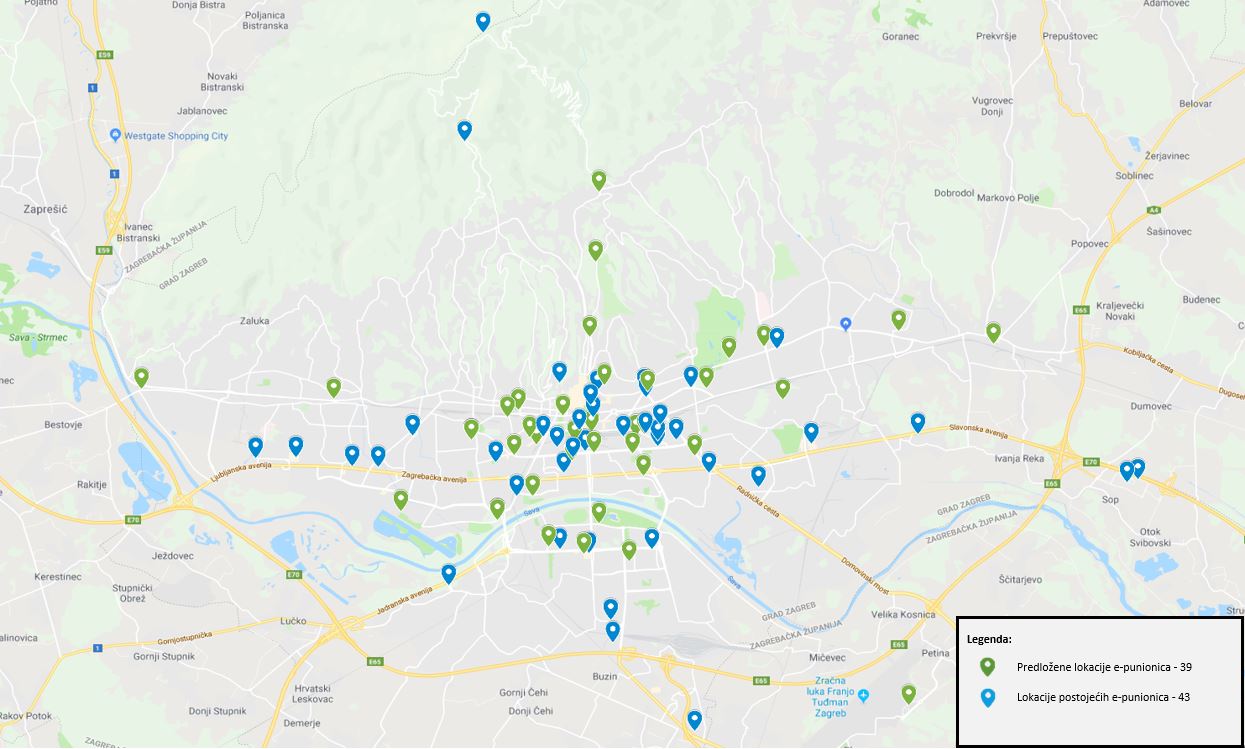Click the Velika Kosnica label
The image size is (1245, 749).
pos(904,615)
